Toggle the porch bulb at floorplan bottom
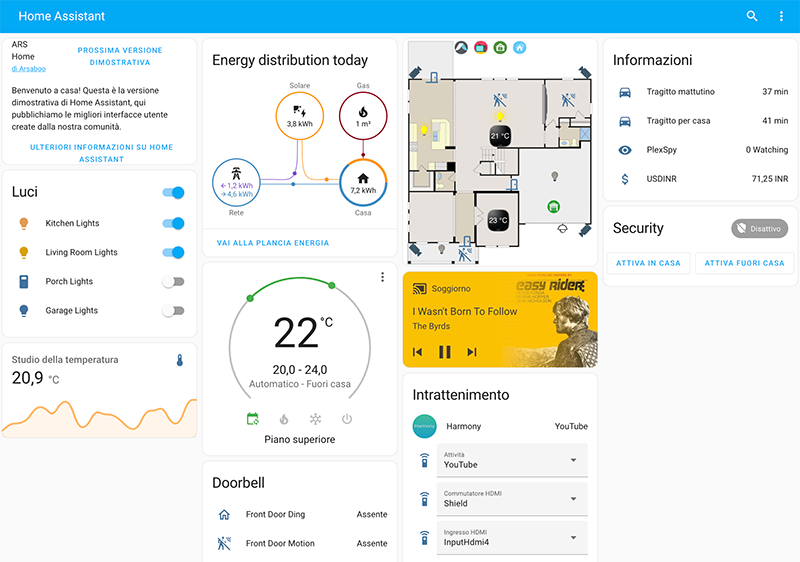 (x=441, y=249)
